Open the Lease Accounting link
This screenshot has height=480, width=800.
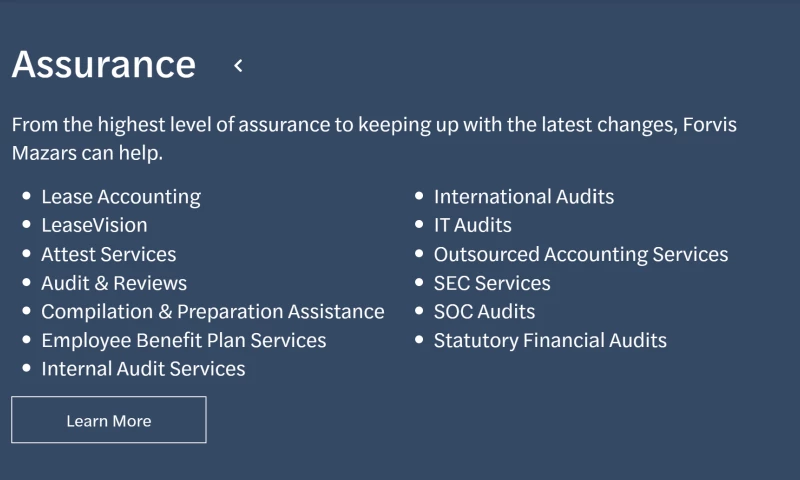click(x=120, y=197)
